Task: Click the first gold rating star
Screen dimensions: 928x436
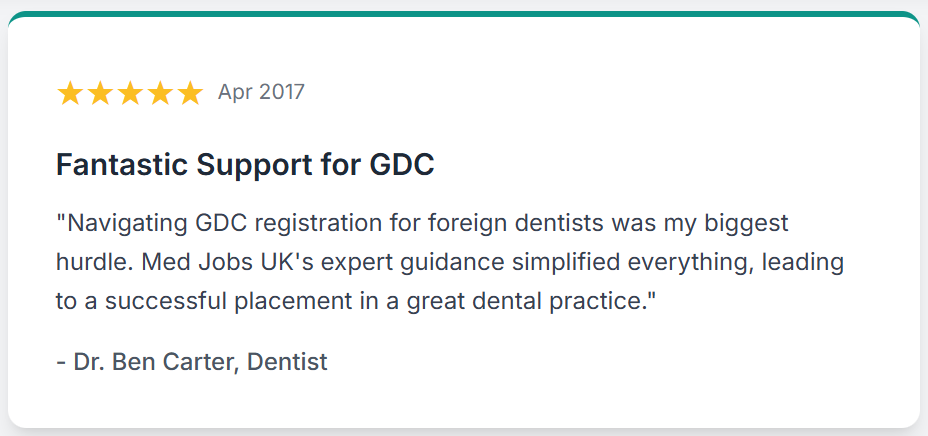Action: point(70,94)
